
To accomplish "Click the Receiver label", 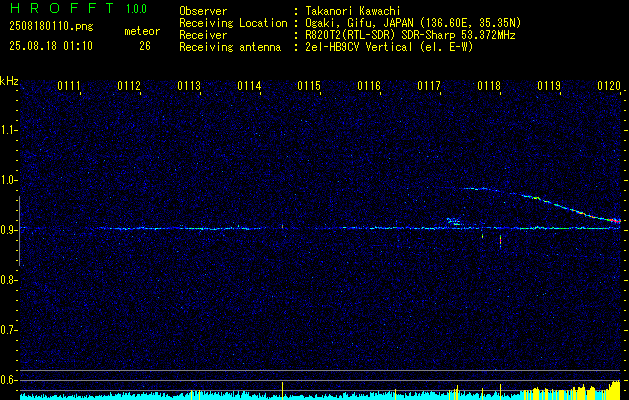I will tap(203, 35).
